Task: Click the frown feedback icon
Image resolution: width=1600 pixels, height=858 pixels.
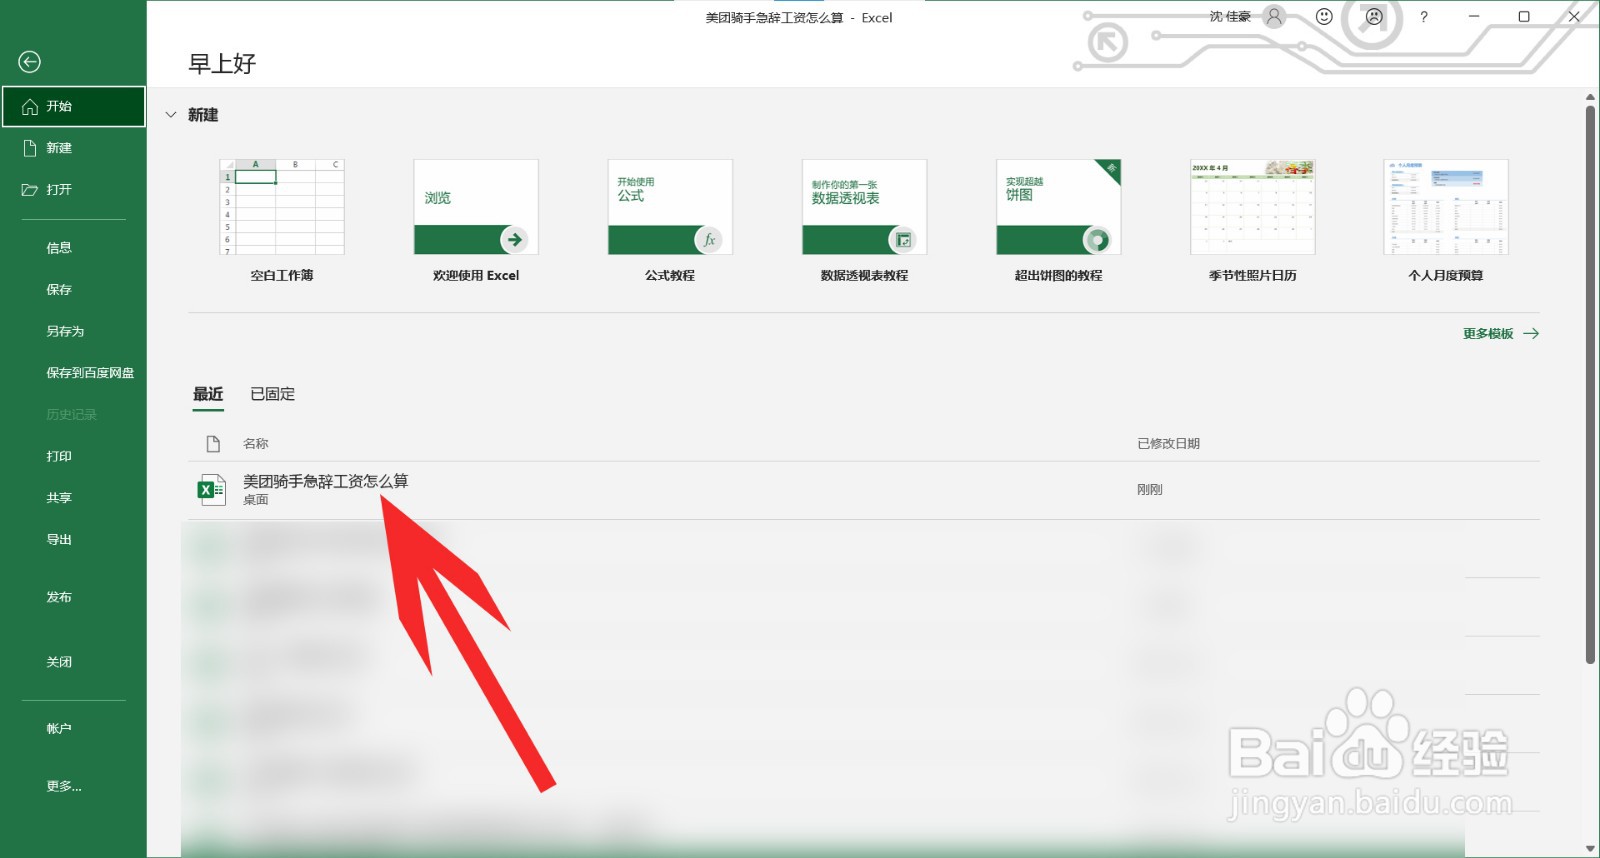Action: (x=1374, y=17)
